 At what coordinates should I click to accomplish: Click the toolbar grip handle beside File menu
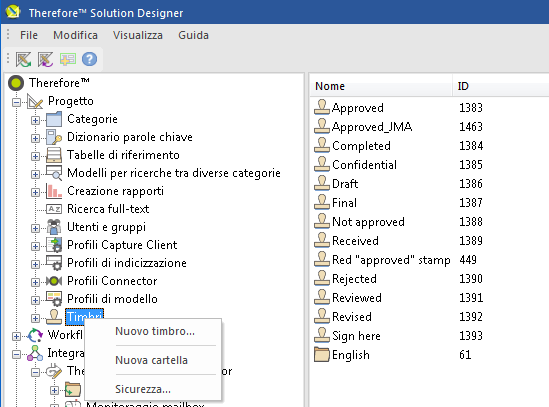pyautogui.click(x=8, y=35)
